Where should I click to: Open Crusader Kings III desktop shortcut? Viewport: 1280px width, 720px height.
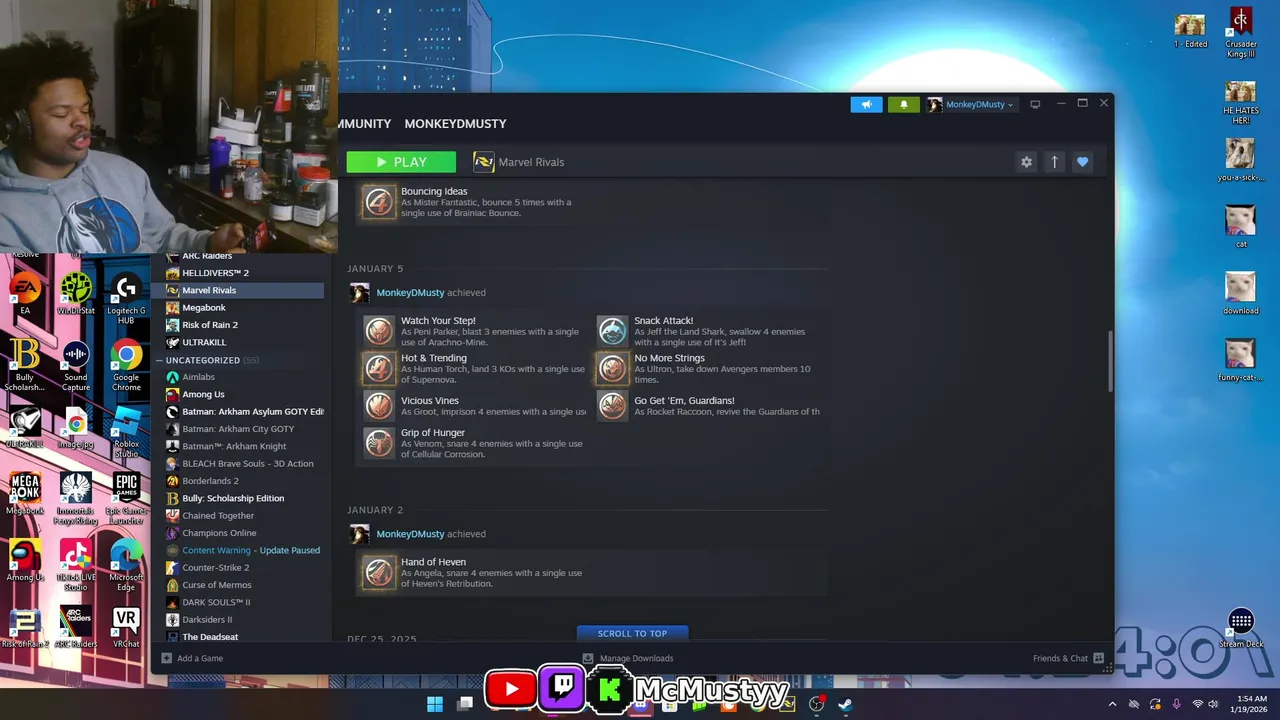(x=1241, y=34)
